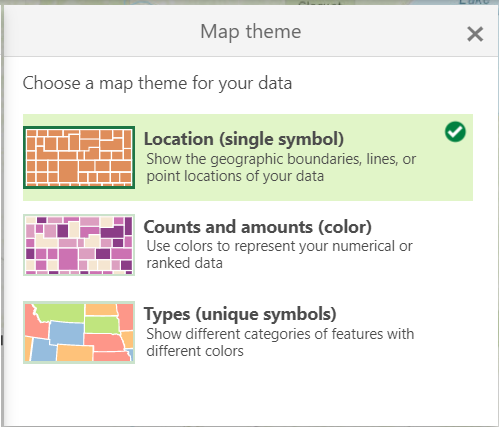Click the purple Counts and amounts thumbnail
The height and width of the screenshot is (427, 499).
79,245
